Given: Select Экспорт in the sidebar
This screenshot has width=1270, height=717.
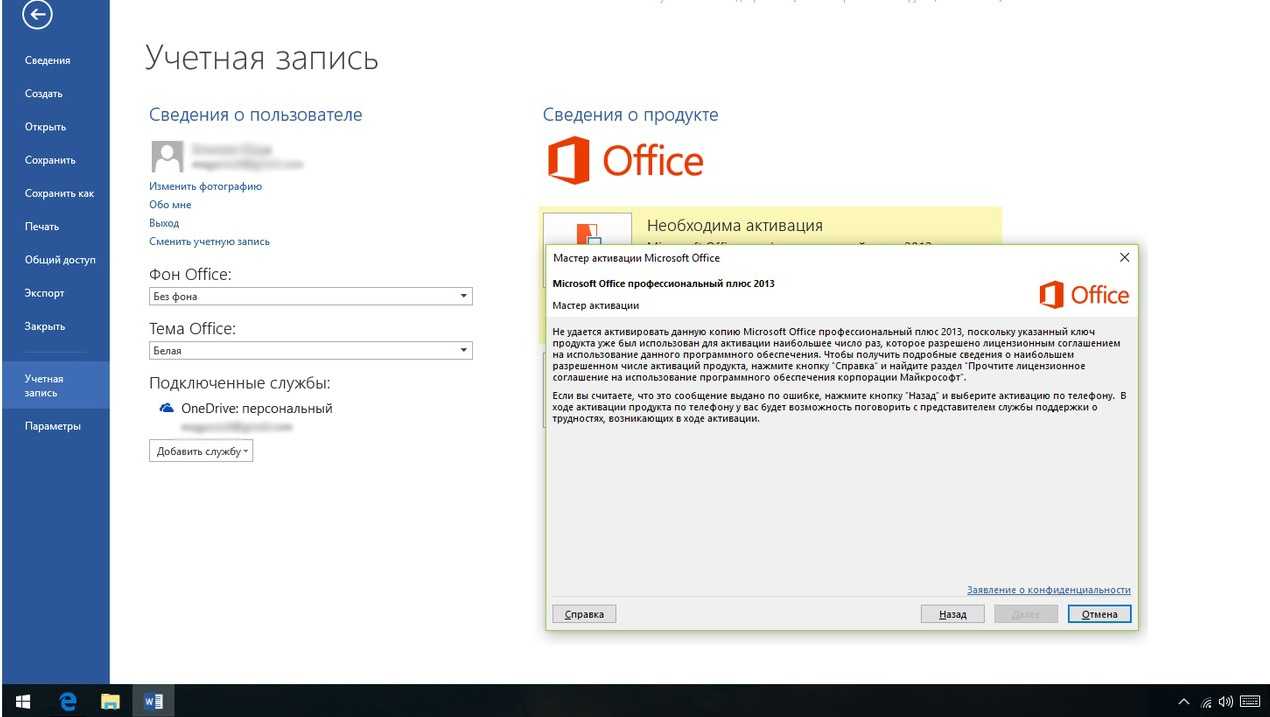Looking at the screenshot, I should tap(45, 293).
